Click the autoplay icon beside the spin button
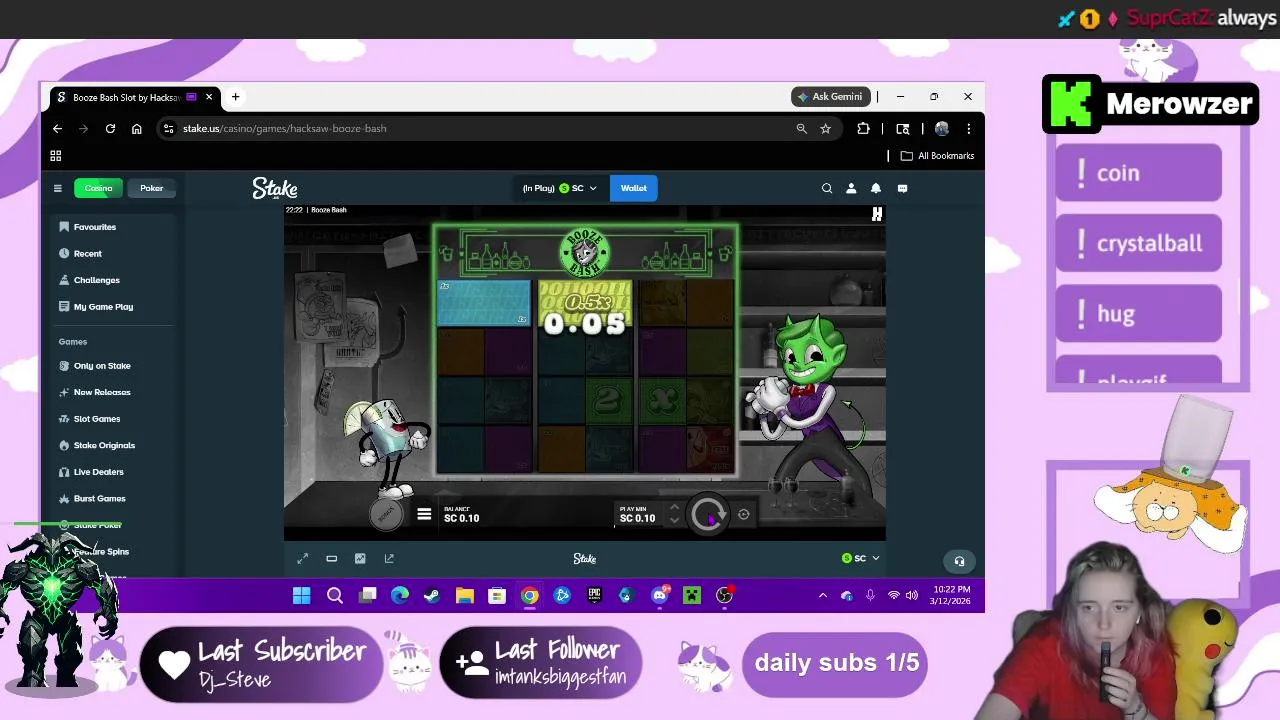The height and width of the screenshot is (720, 1280). pos(743,514)
